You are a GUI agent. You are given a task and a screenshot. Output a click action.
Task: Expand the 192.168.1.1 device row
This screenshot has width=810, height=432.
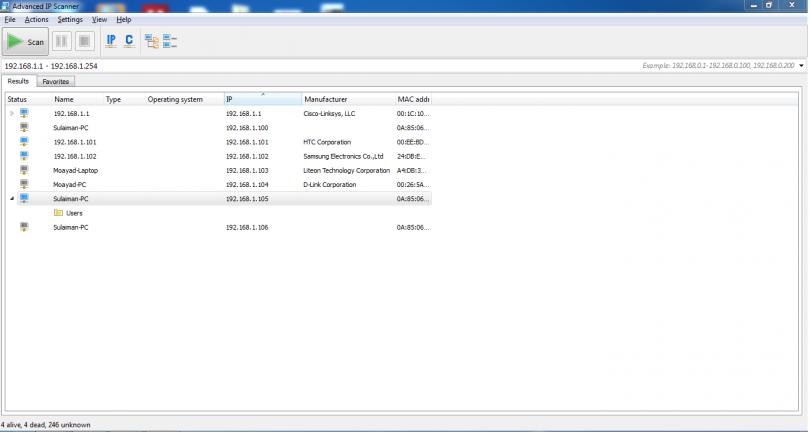[11, 113]
